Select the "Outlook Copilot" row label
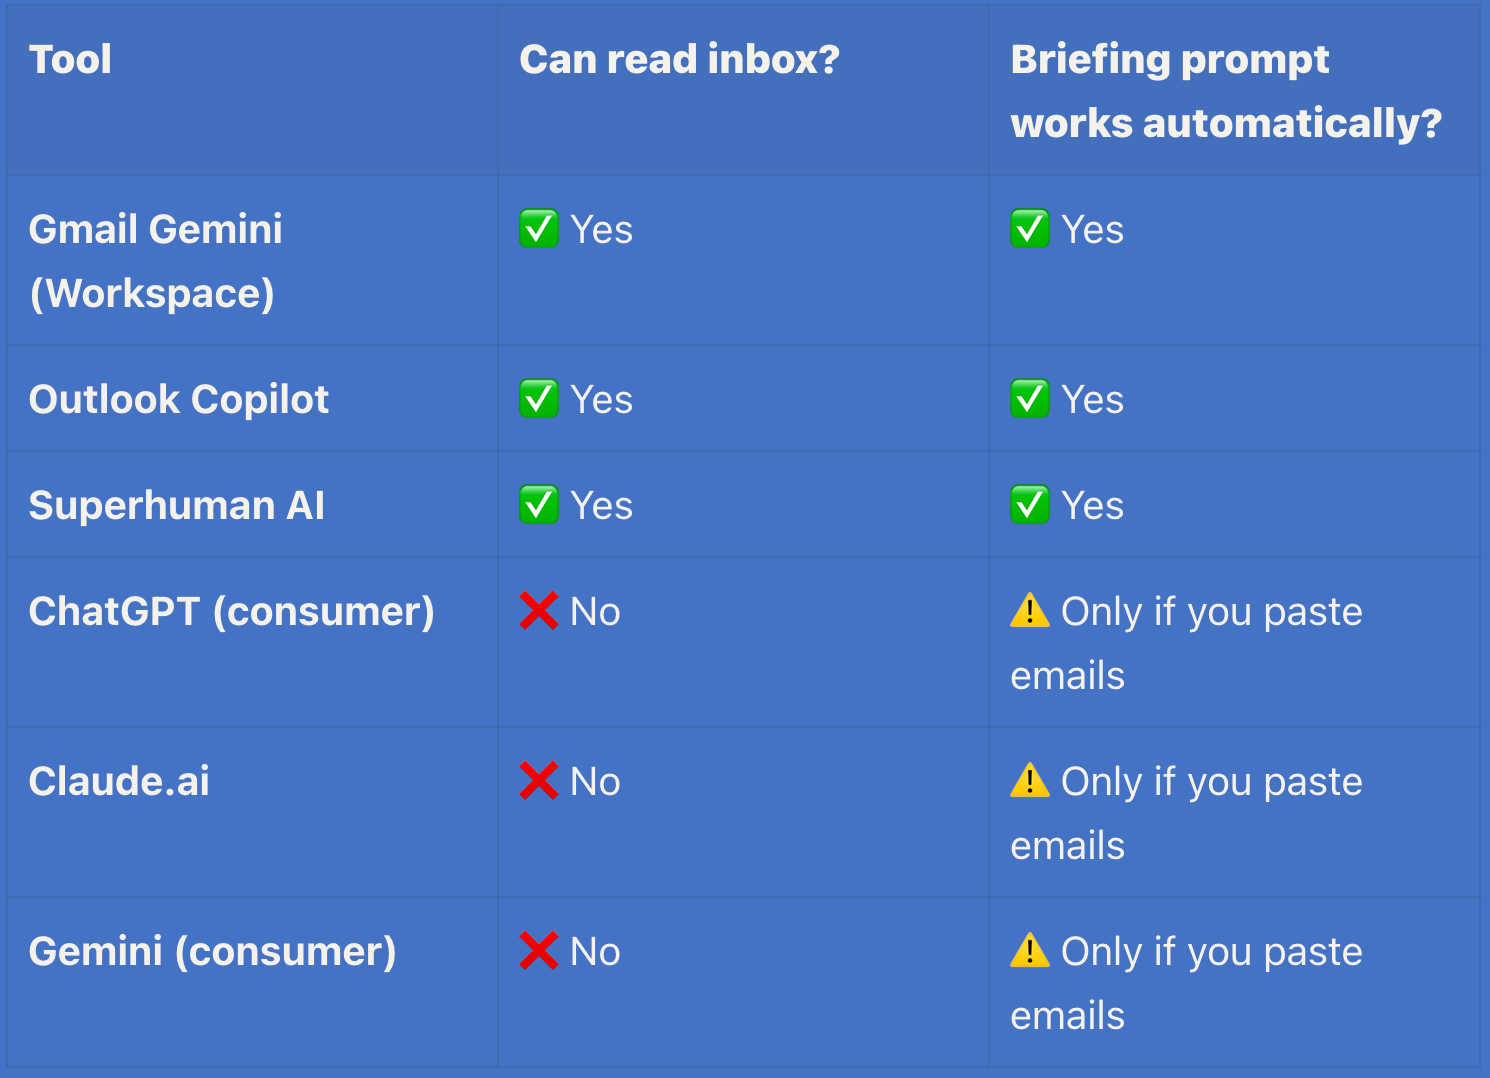 pos(179,399)
